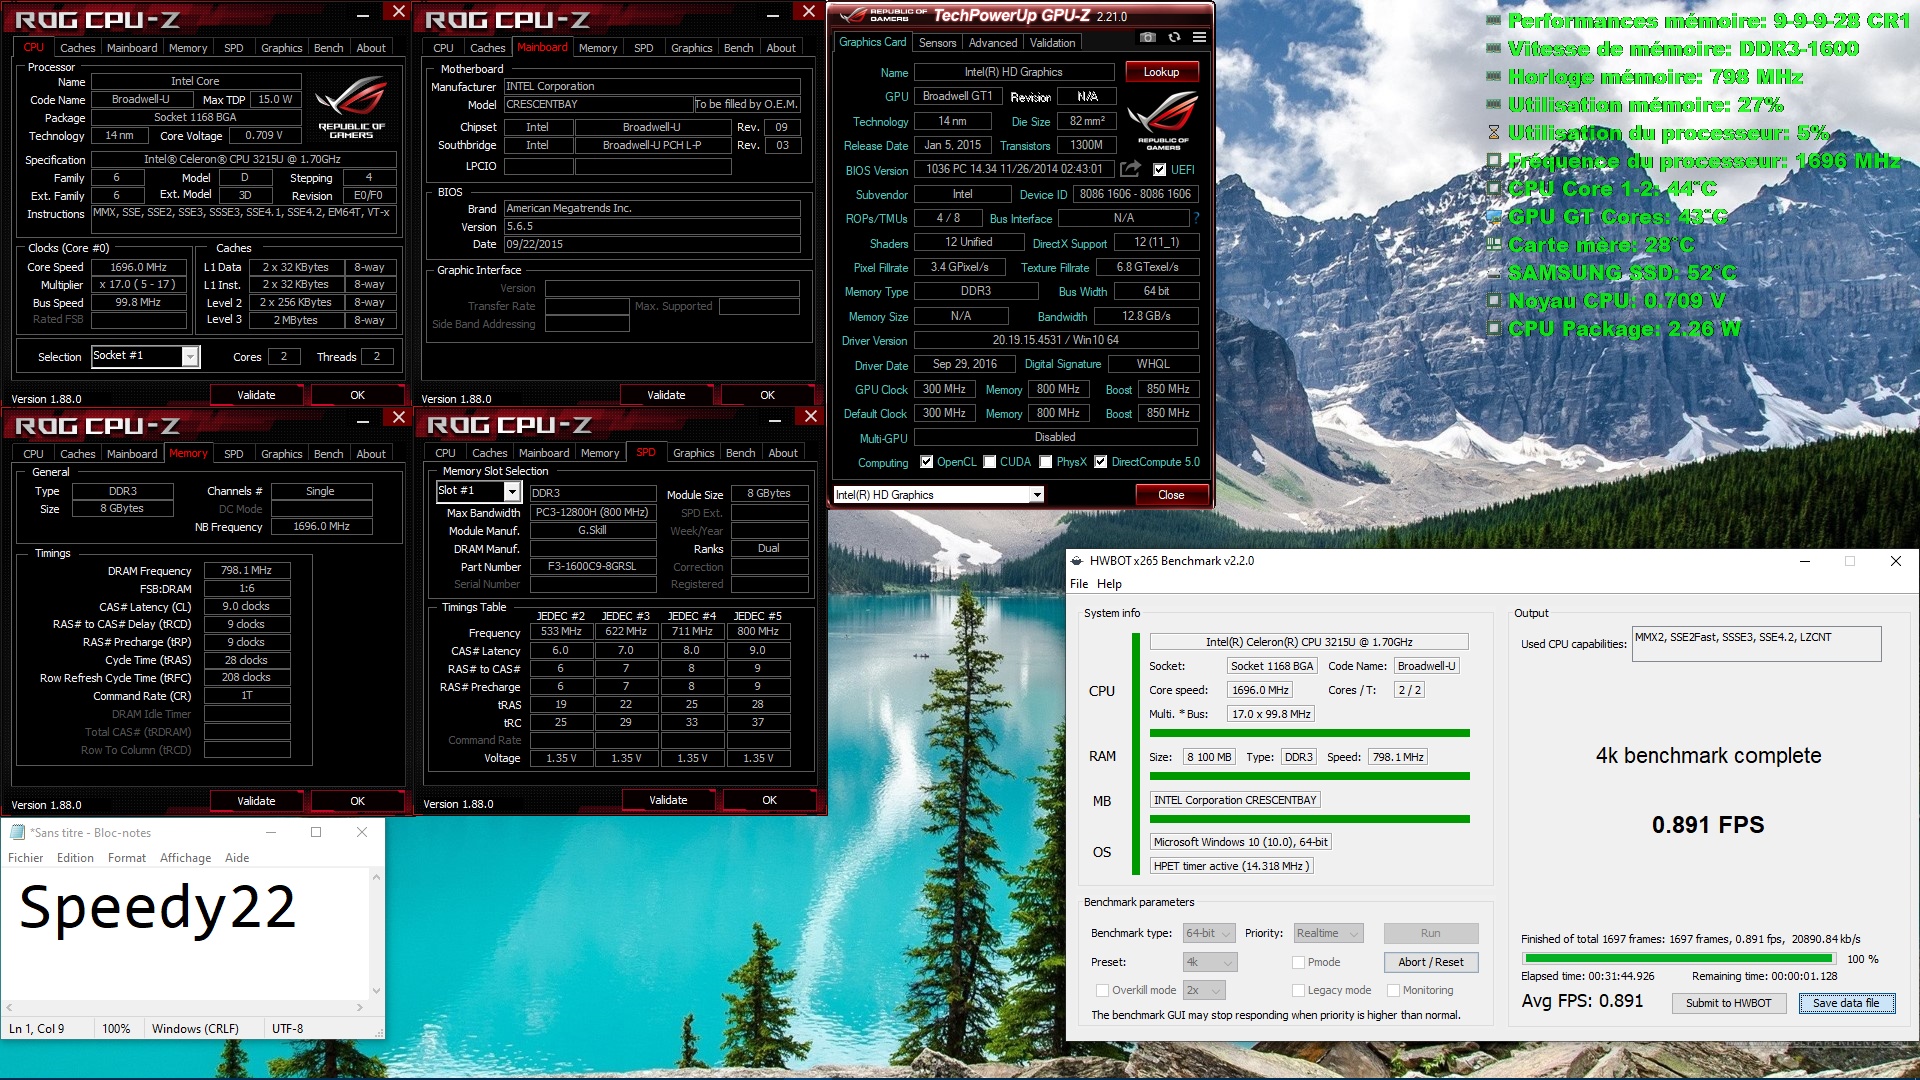1920x1080 pixels.
Task: Click the ROG logo in CPU-Z CPU tab
Action: tap(351, 107)
